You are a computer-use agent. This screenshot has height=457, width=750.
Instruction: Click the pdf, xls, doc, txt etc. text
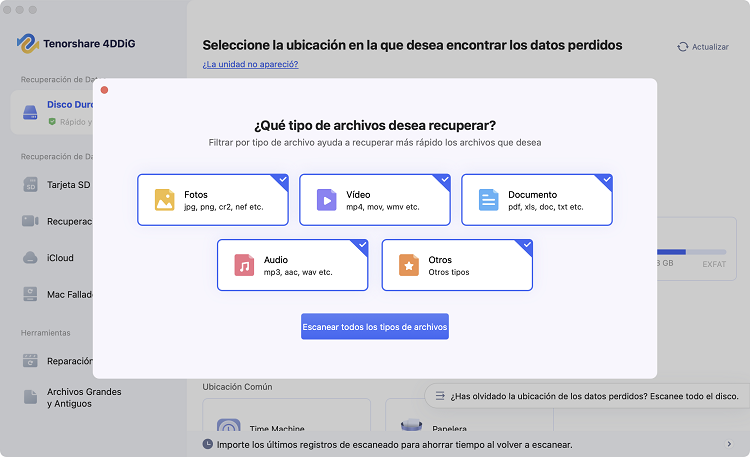coord(546,207)
